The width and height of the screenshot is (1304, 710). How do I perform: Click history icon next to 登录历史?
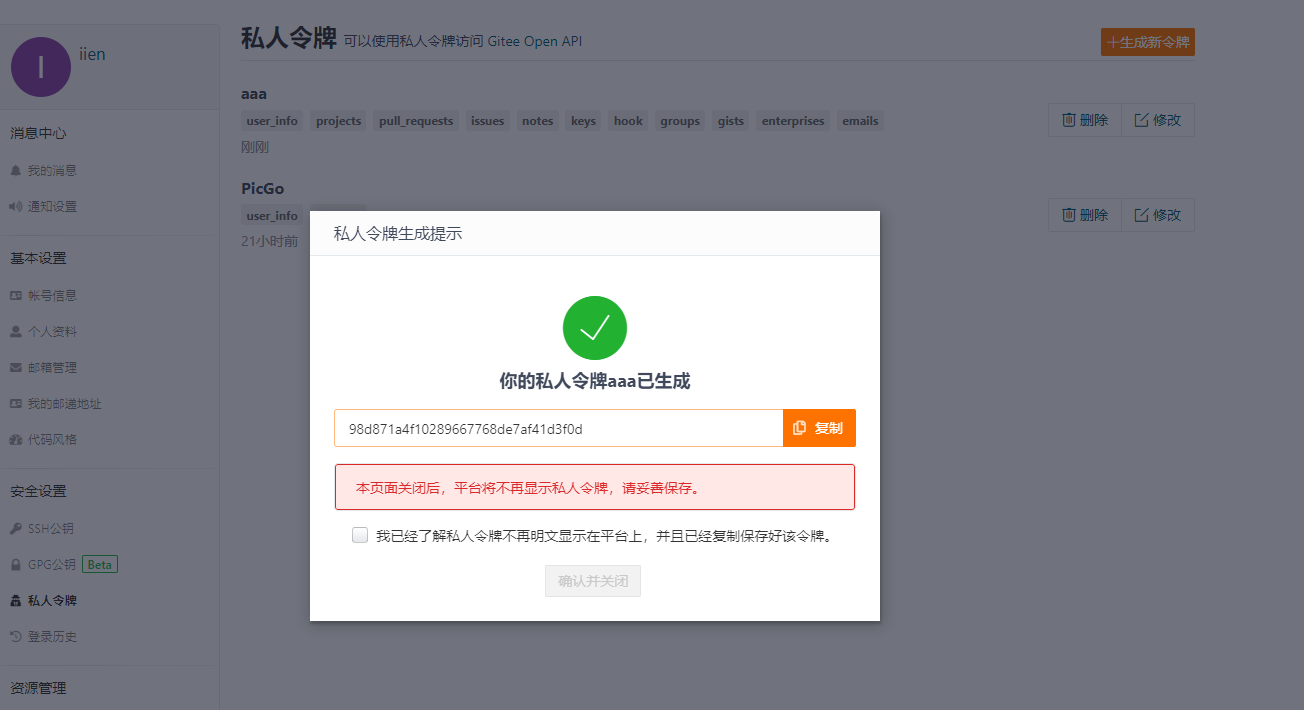click(x=15, y=637)
